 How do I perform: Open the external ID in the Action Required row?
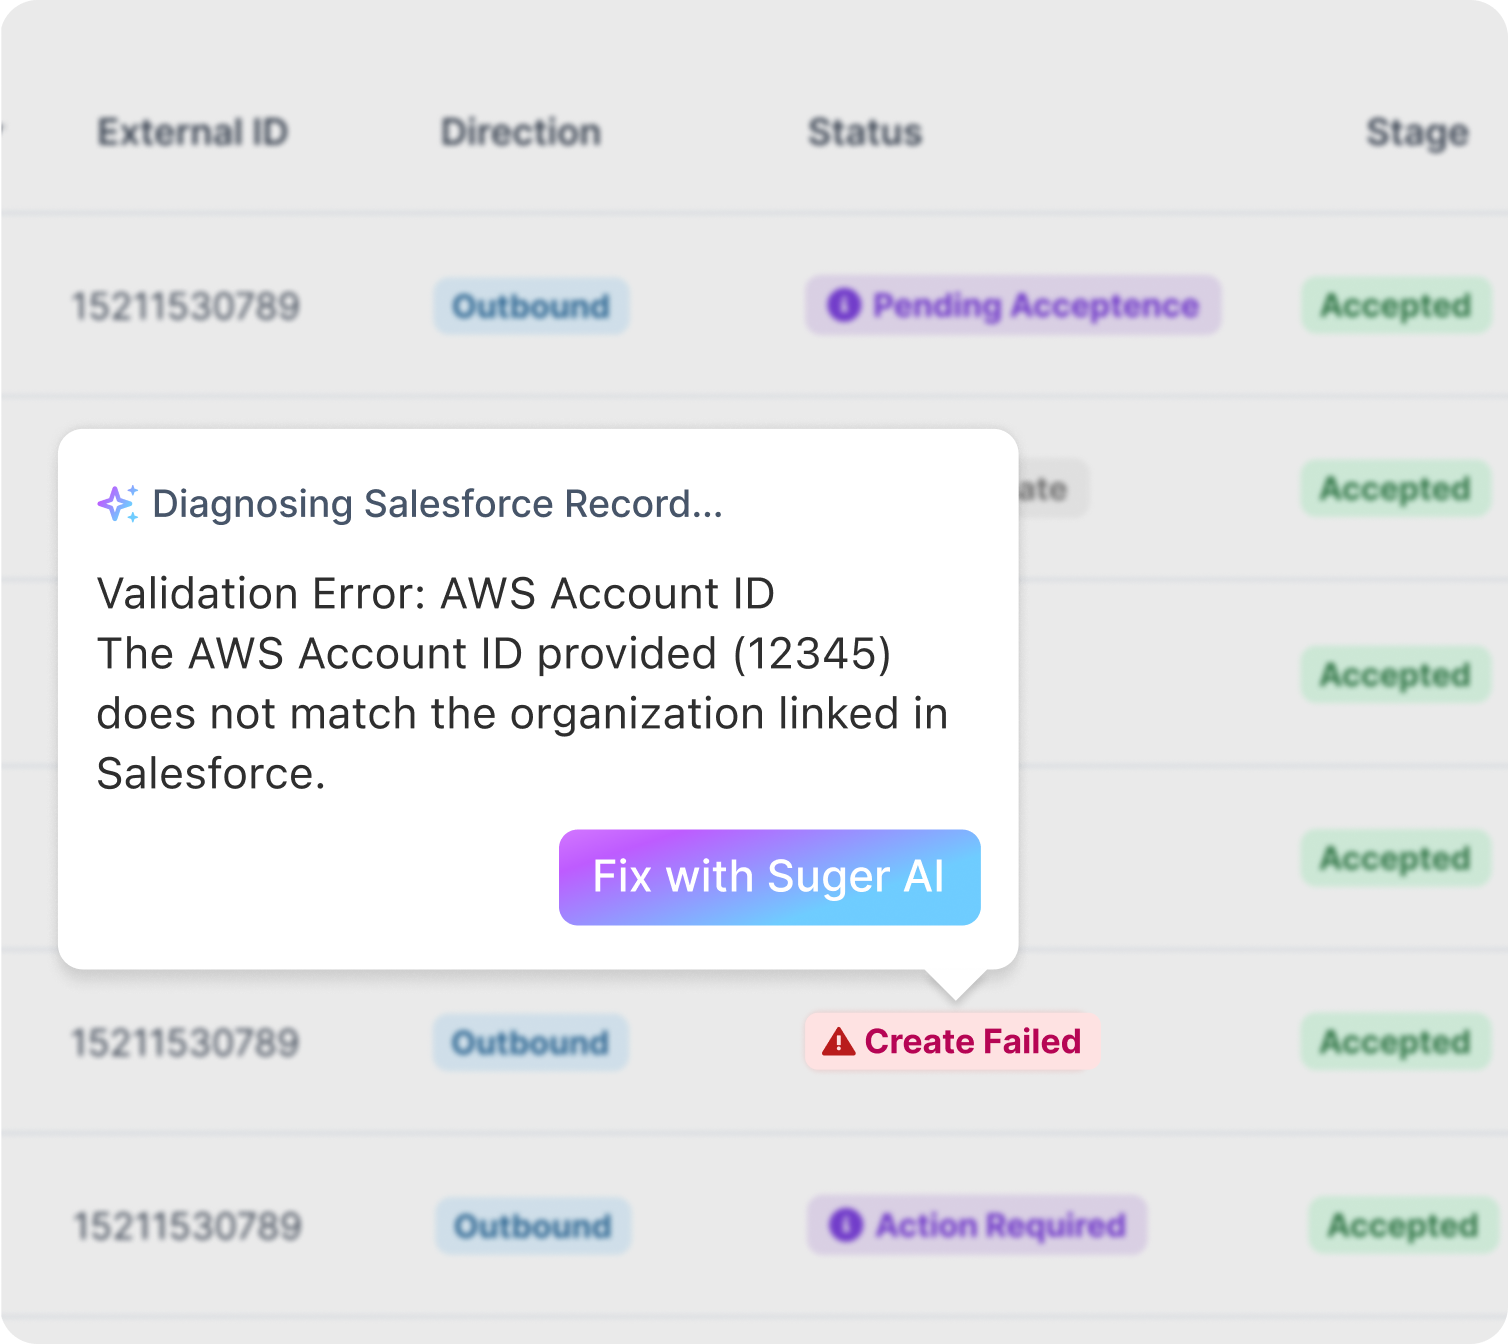(x=187, y=1226)
